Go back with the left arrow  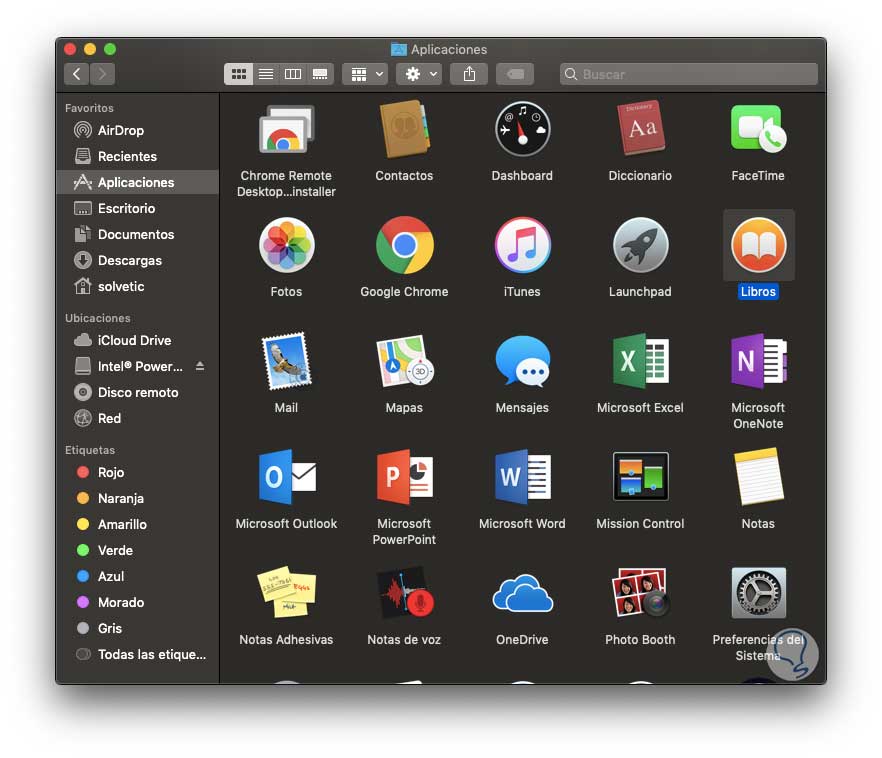76,74
